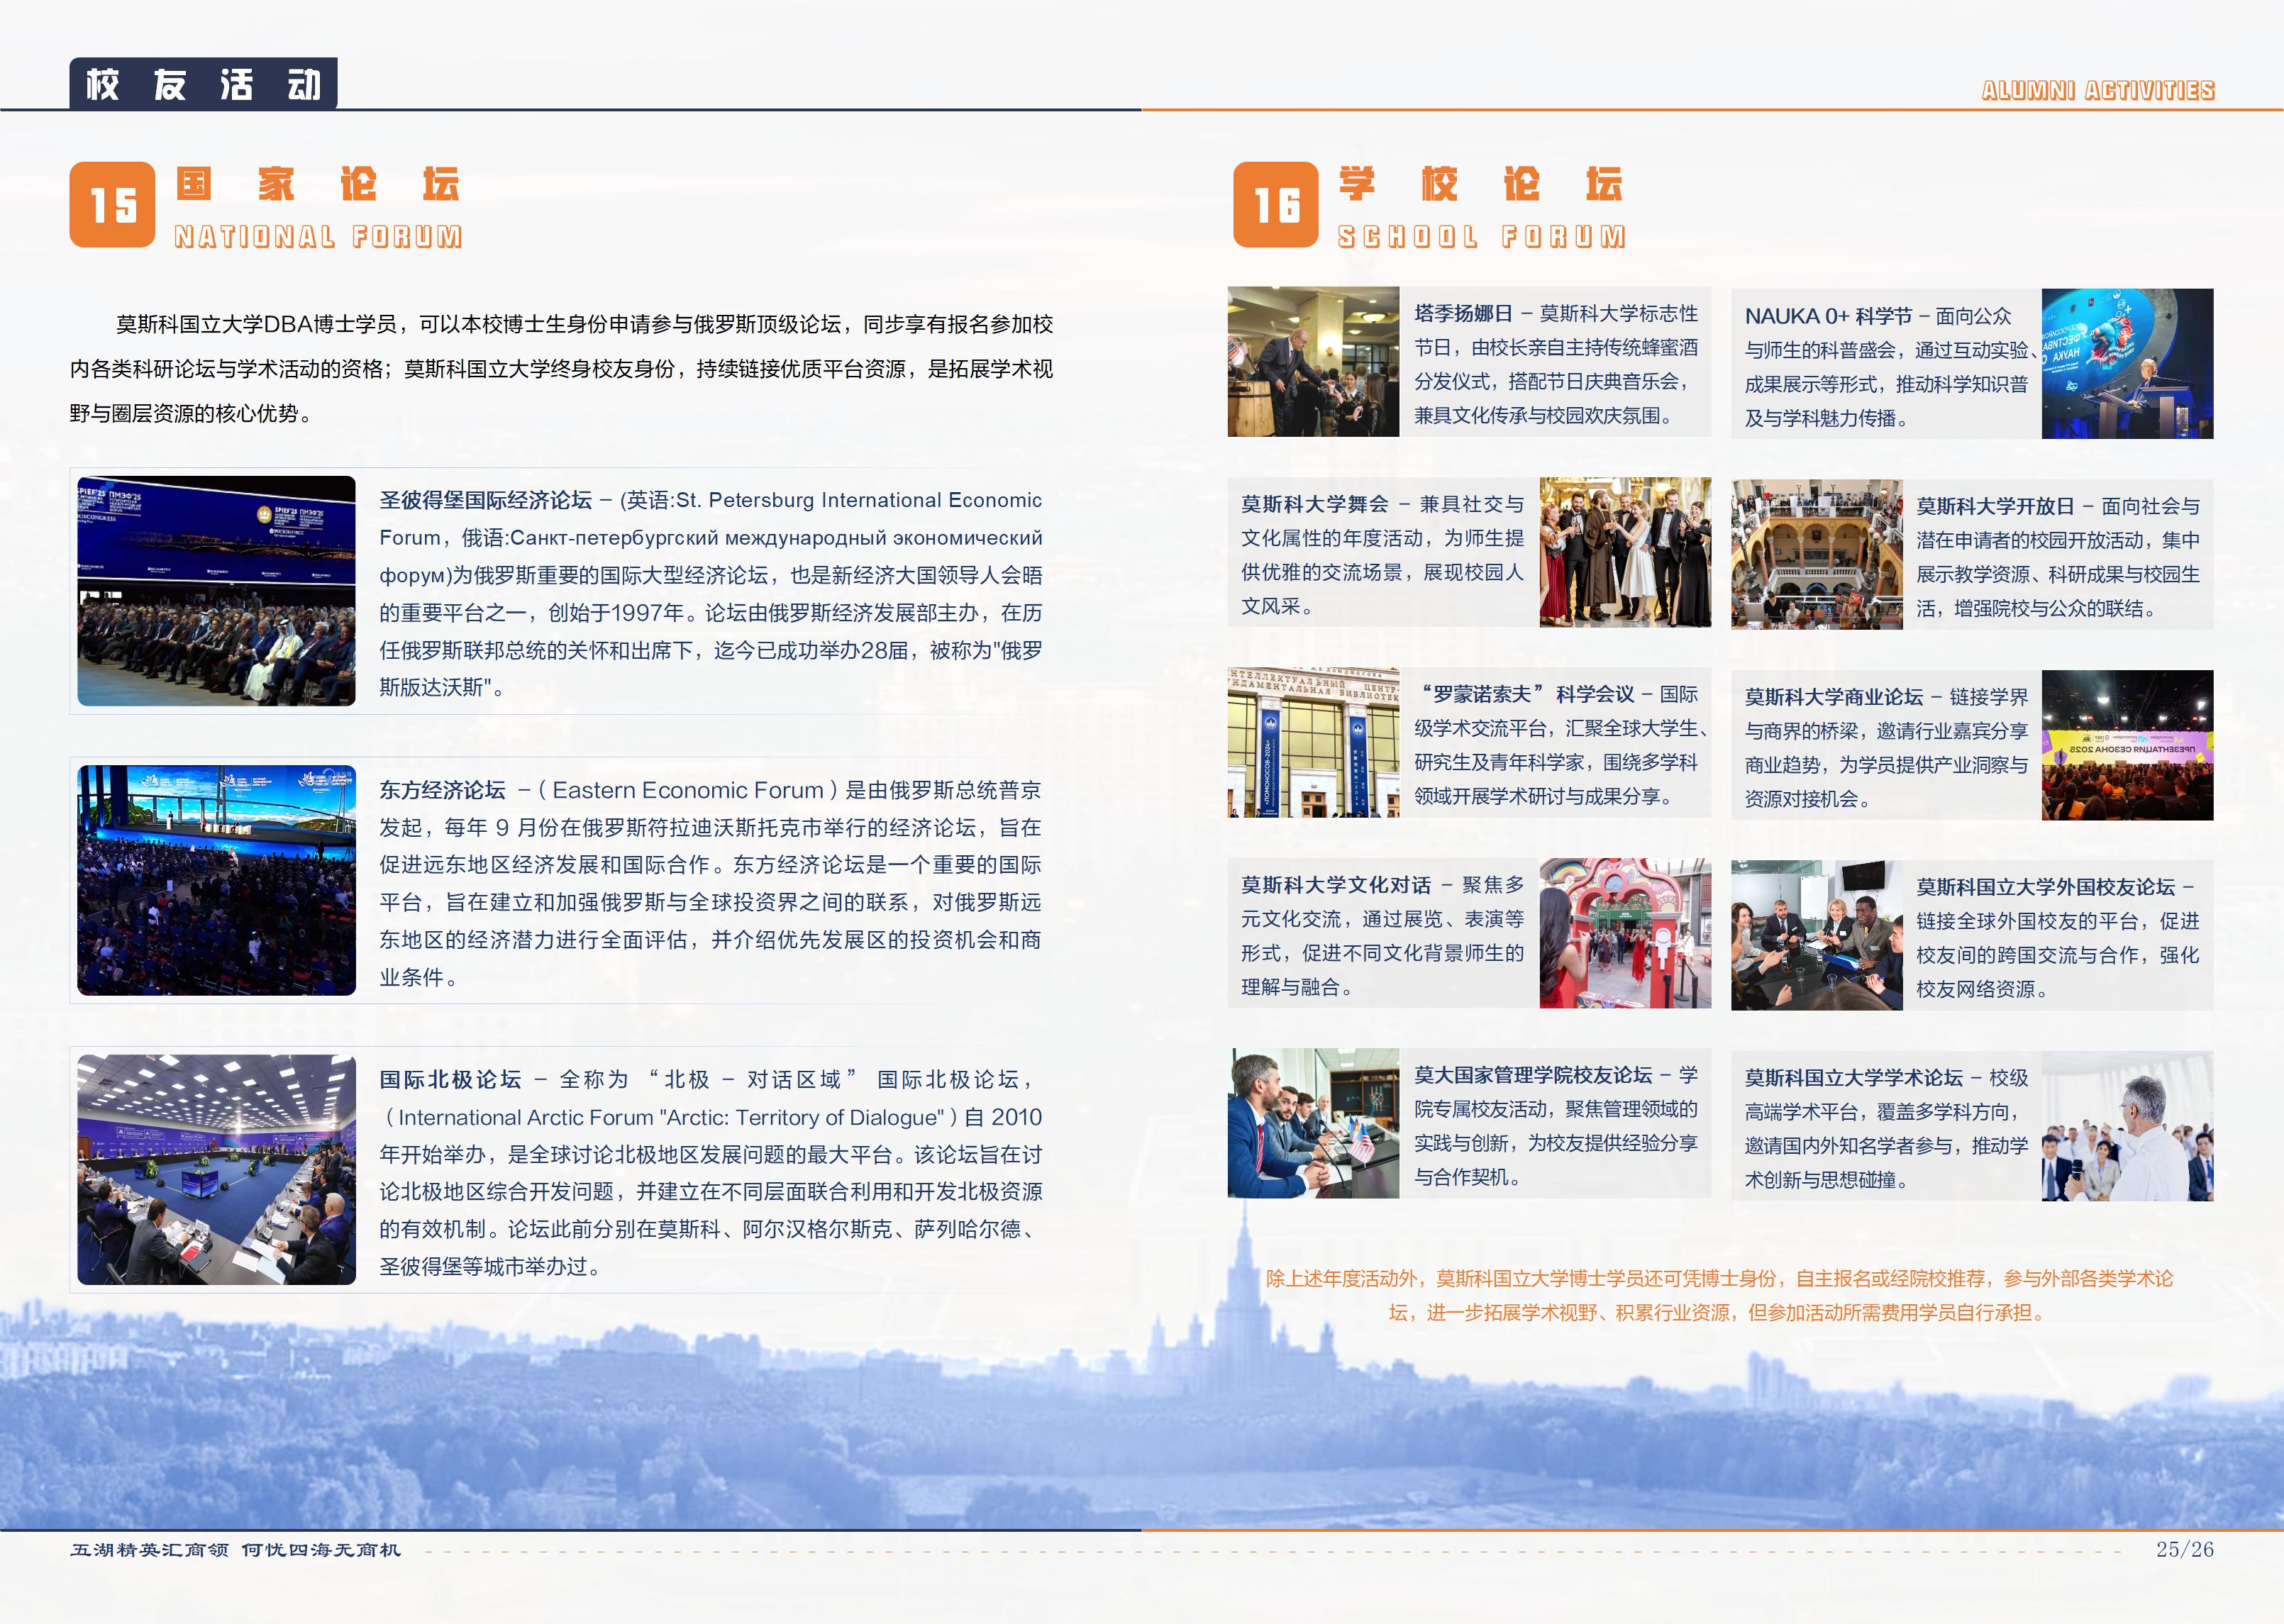Click the orange number 16 badge
This screenshot has height=1624, width=2284.
[x=1275, y=205]
